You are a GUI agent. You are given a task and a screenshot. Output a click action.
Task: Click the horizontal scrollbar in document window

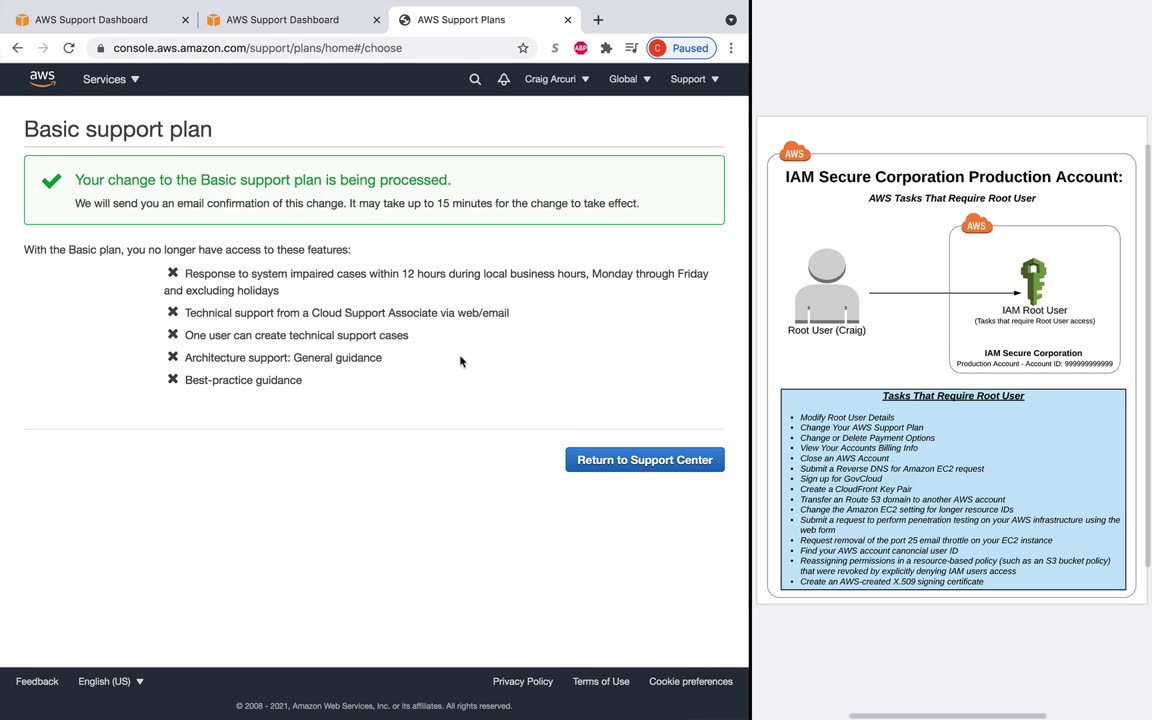[948, 716]
